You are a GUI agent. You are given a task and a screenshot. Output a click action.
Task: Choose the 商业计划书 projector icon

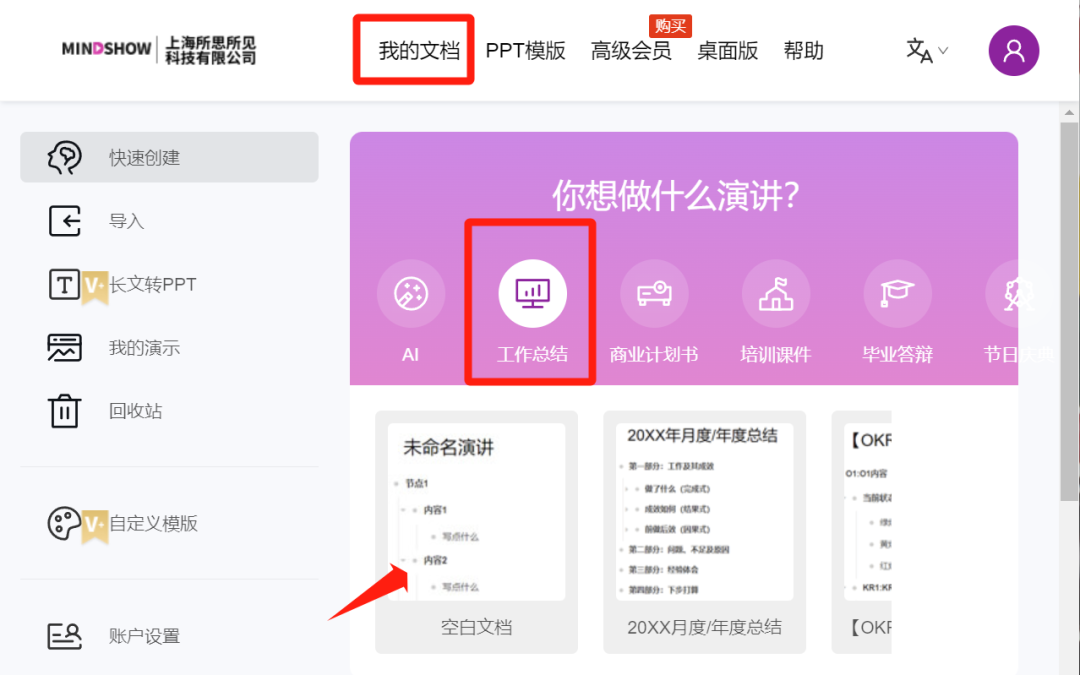pos(654,294)
